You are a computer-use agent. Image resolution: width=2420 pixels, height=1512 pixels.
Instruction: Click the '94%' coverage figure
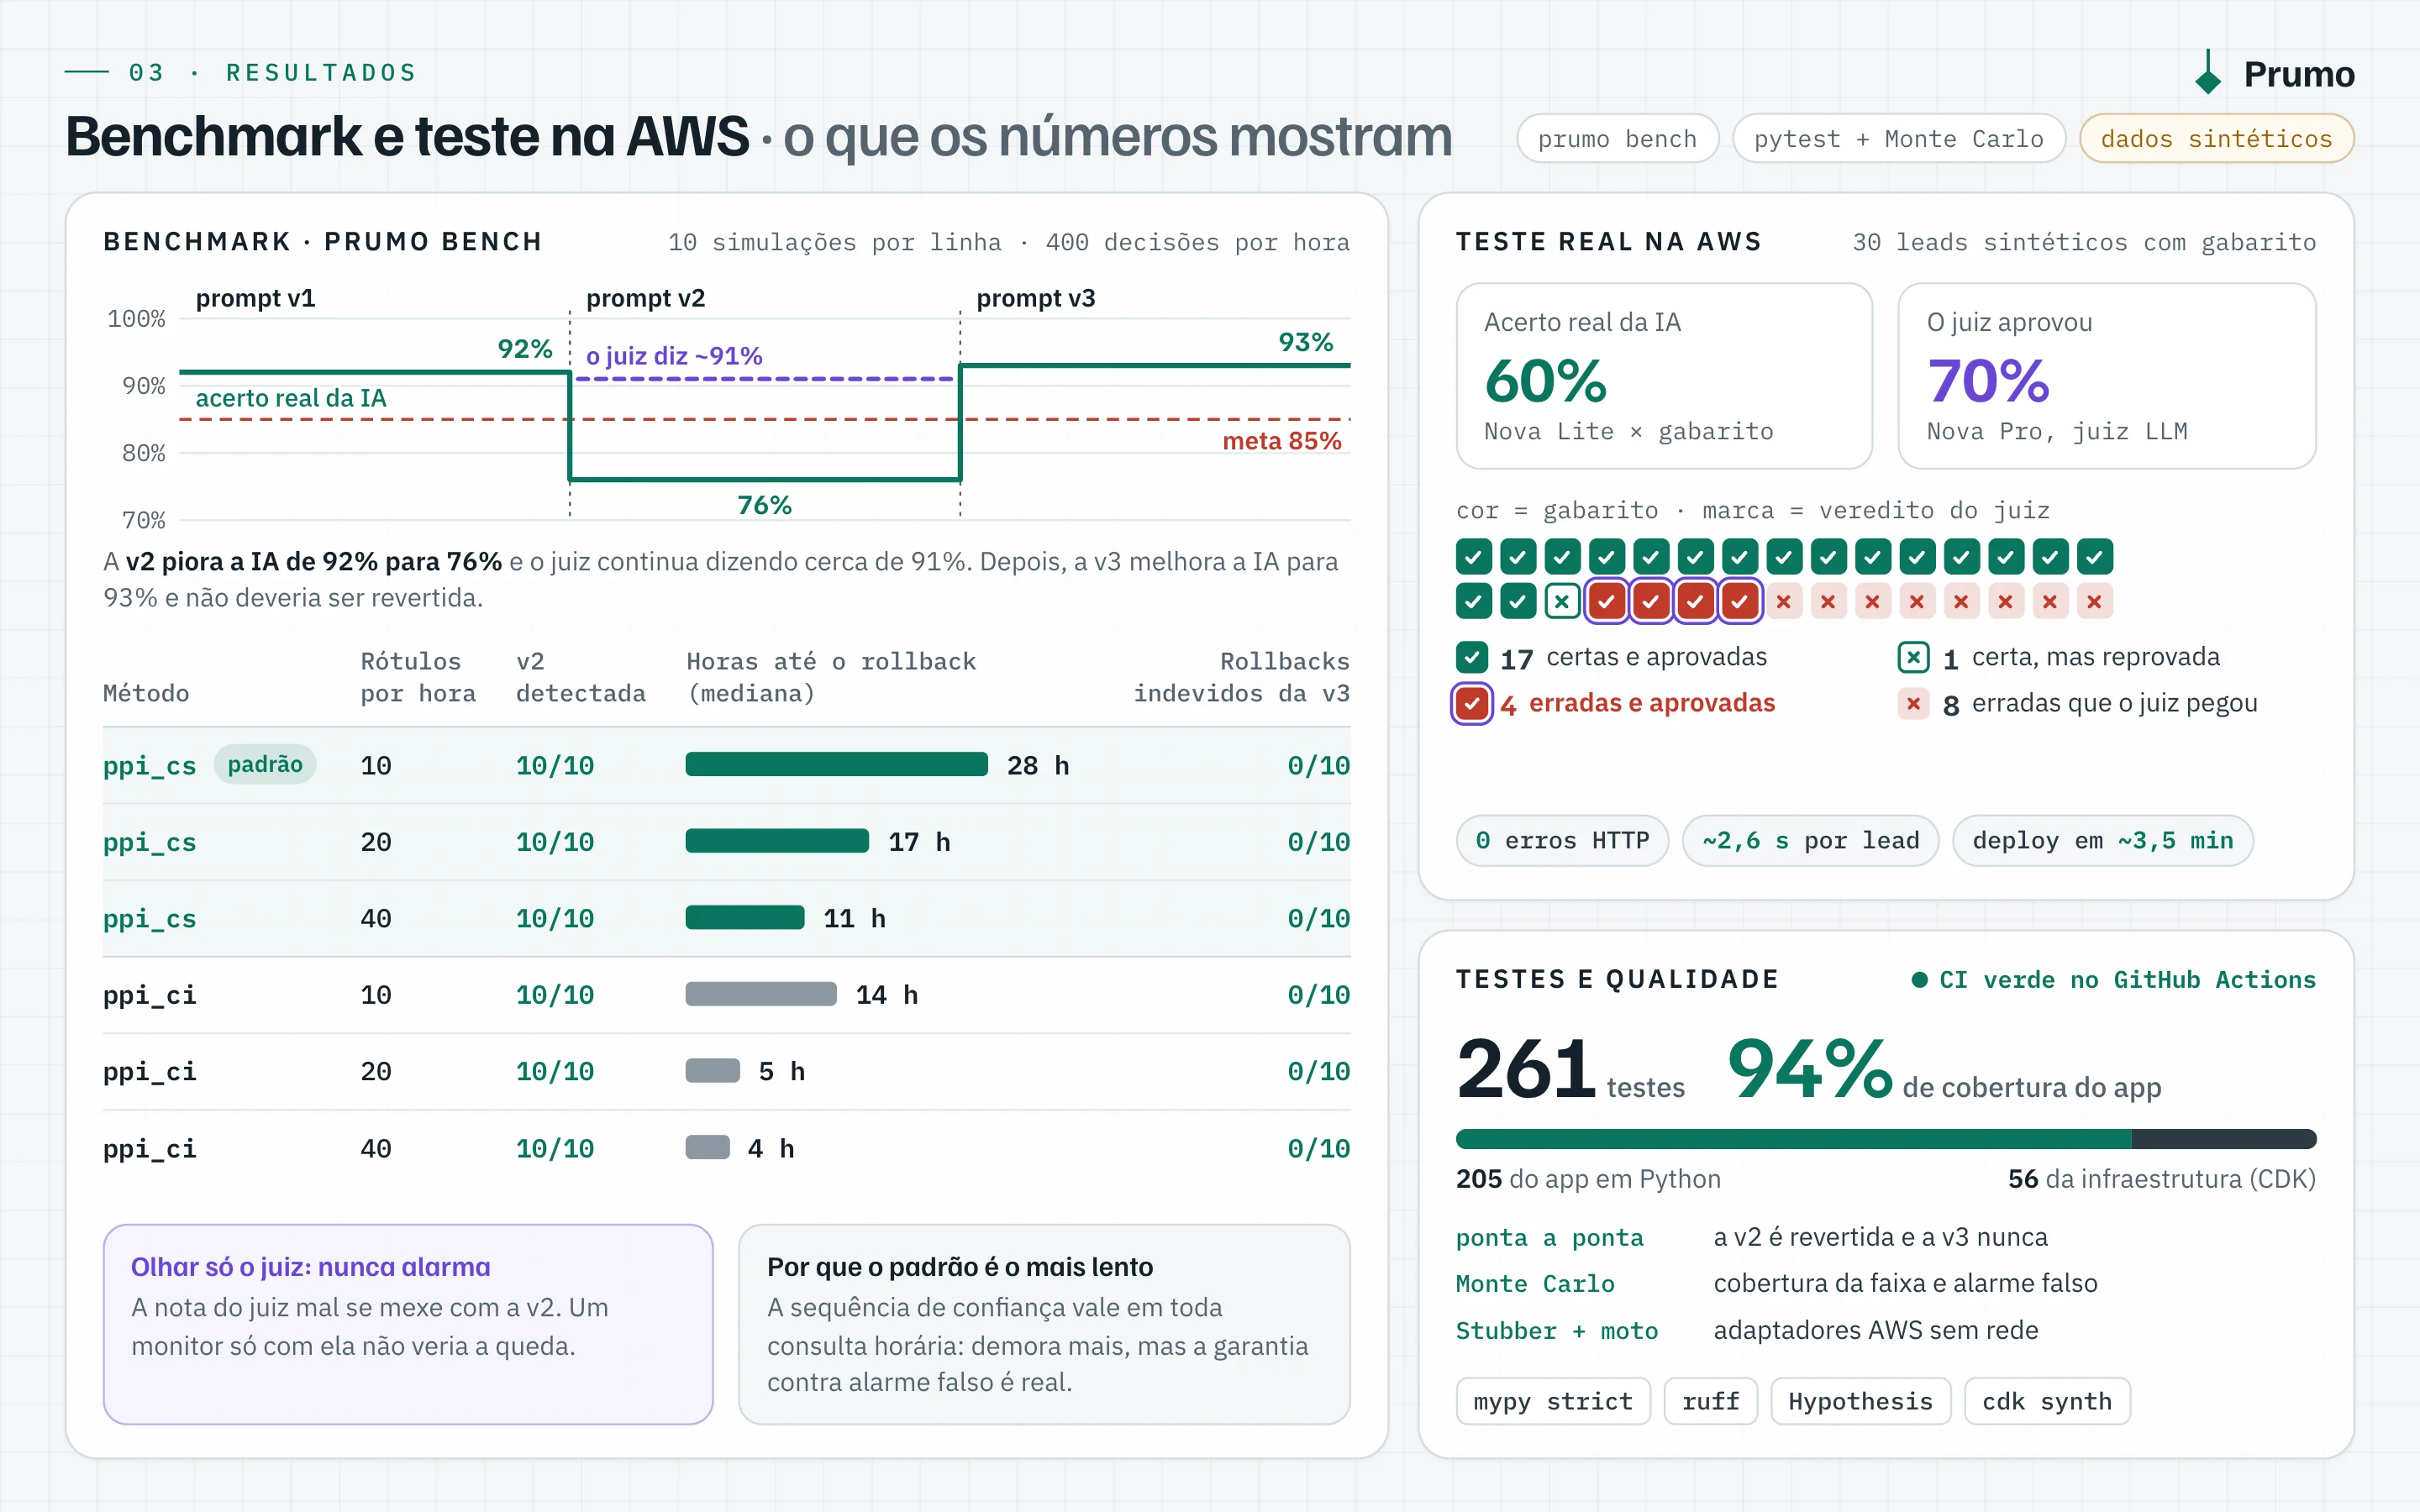[x=1810, y=1069]
